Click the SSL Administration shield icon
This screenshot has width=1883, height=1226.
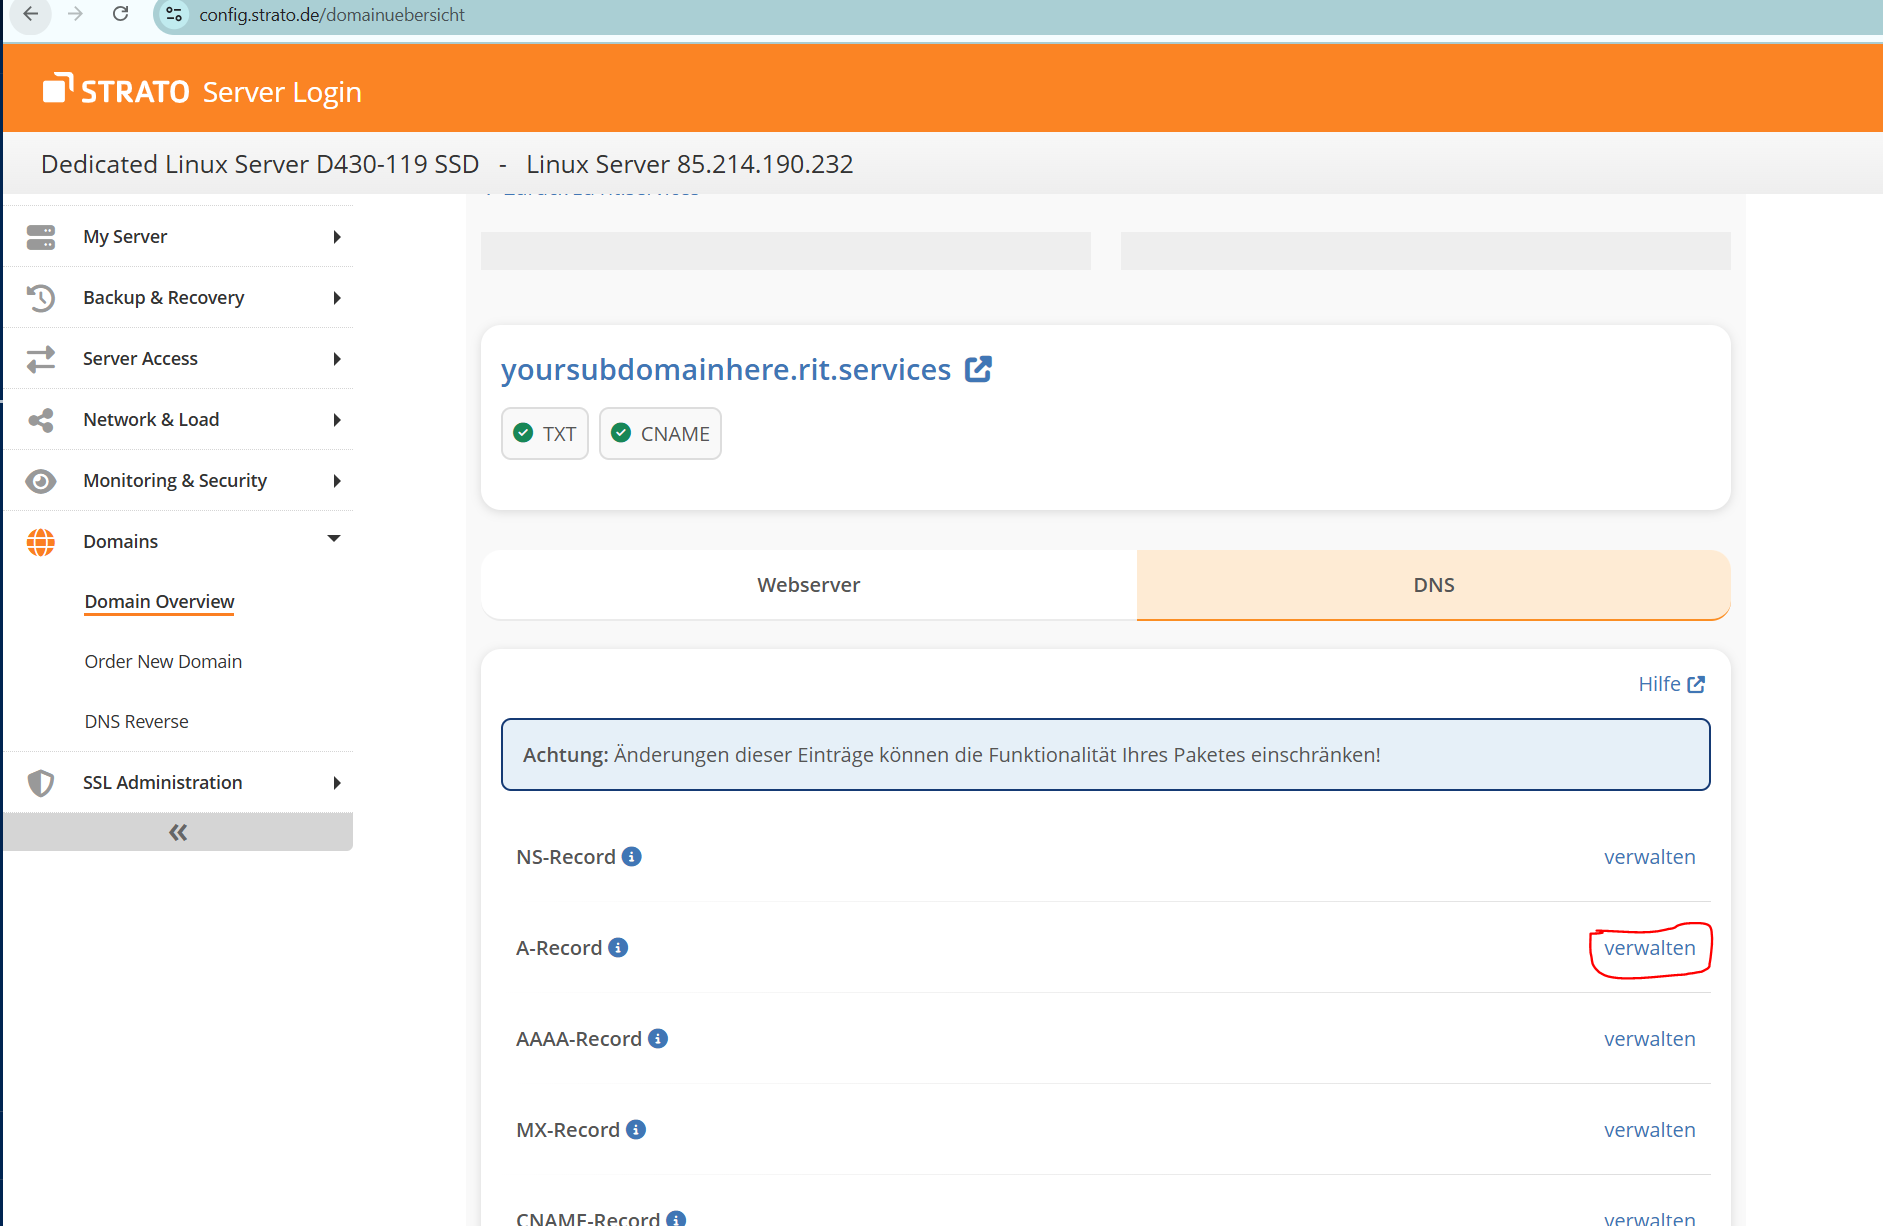click(x=41, y=783)
